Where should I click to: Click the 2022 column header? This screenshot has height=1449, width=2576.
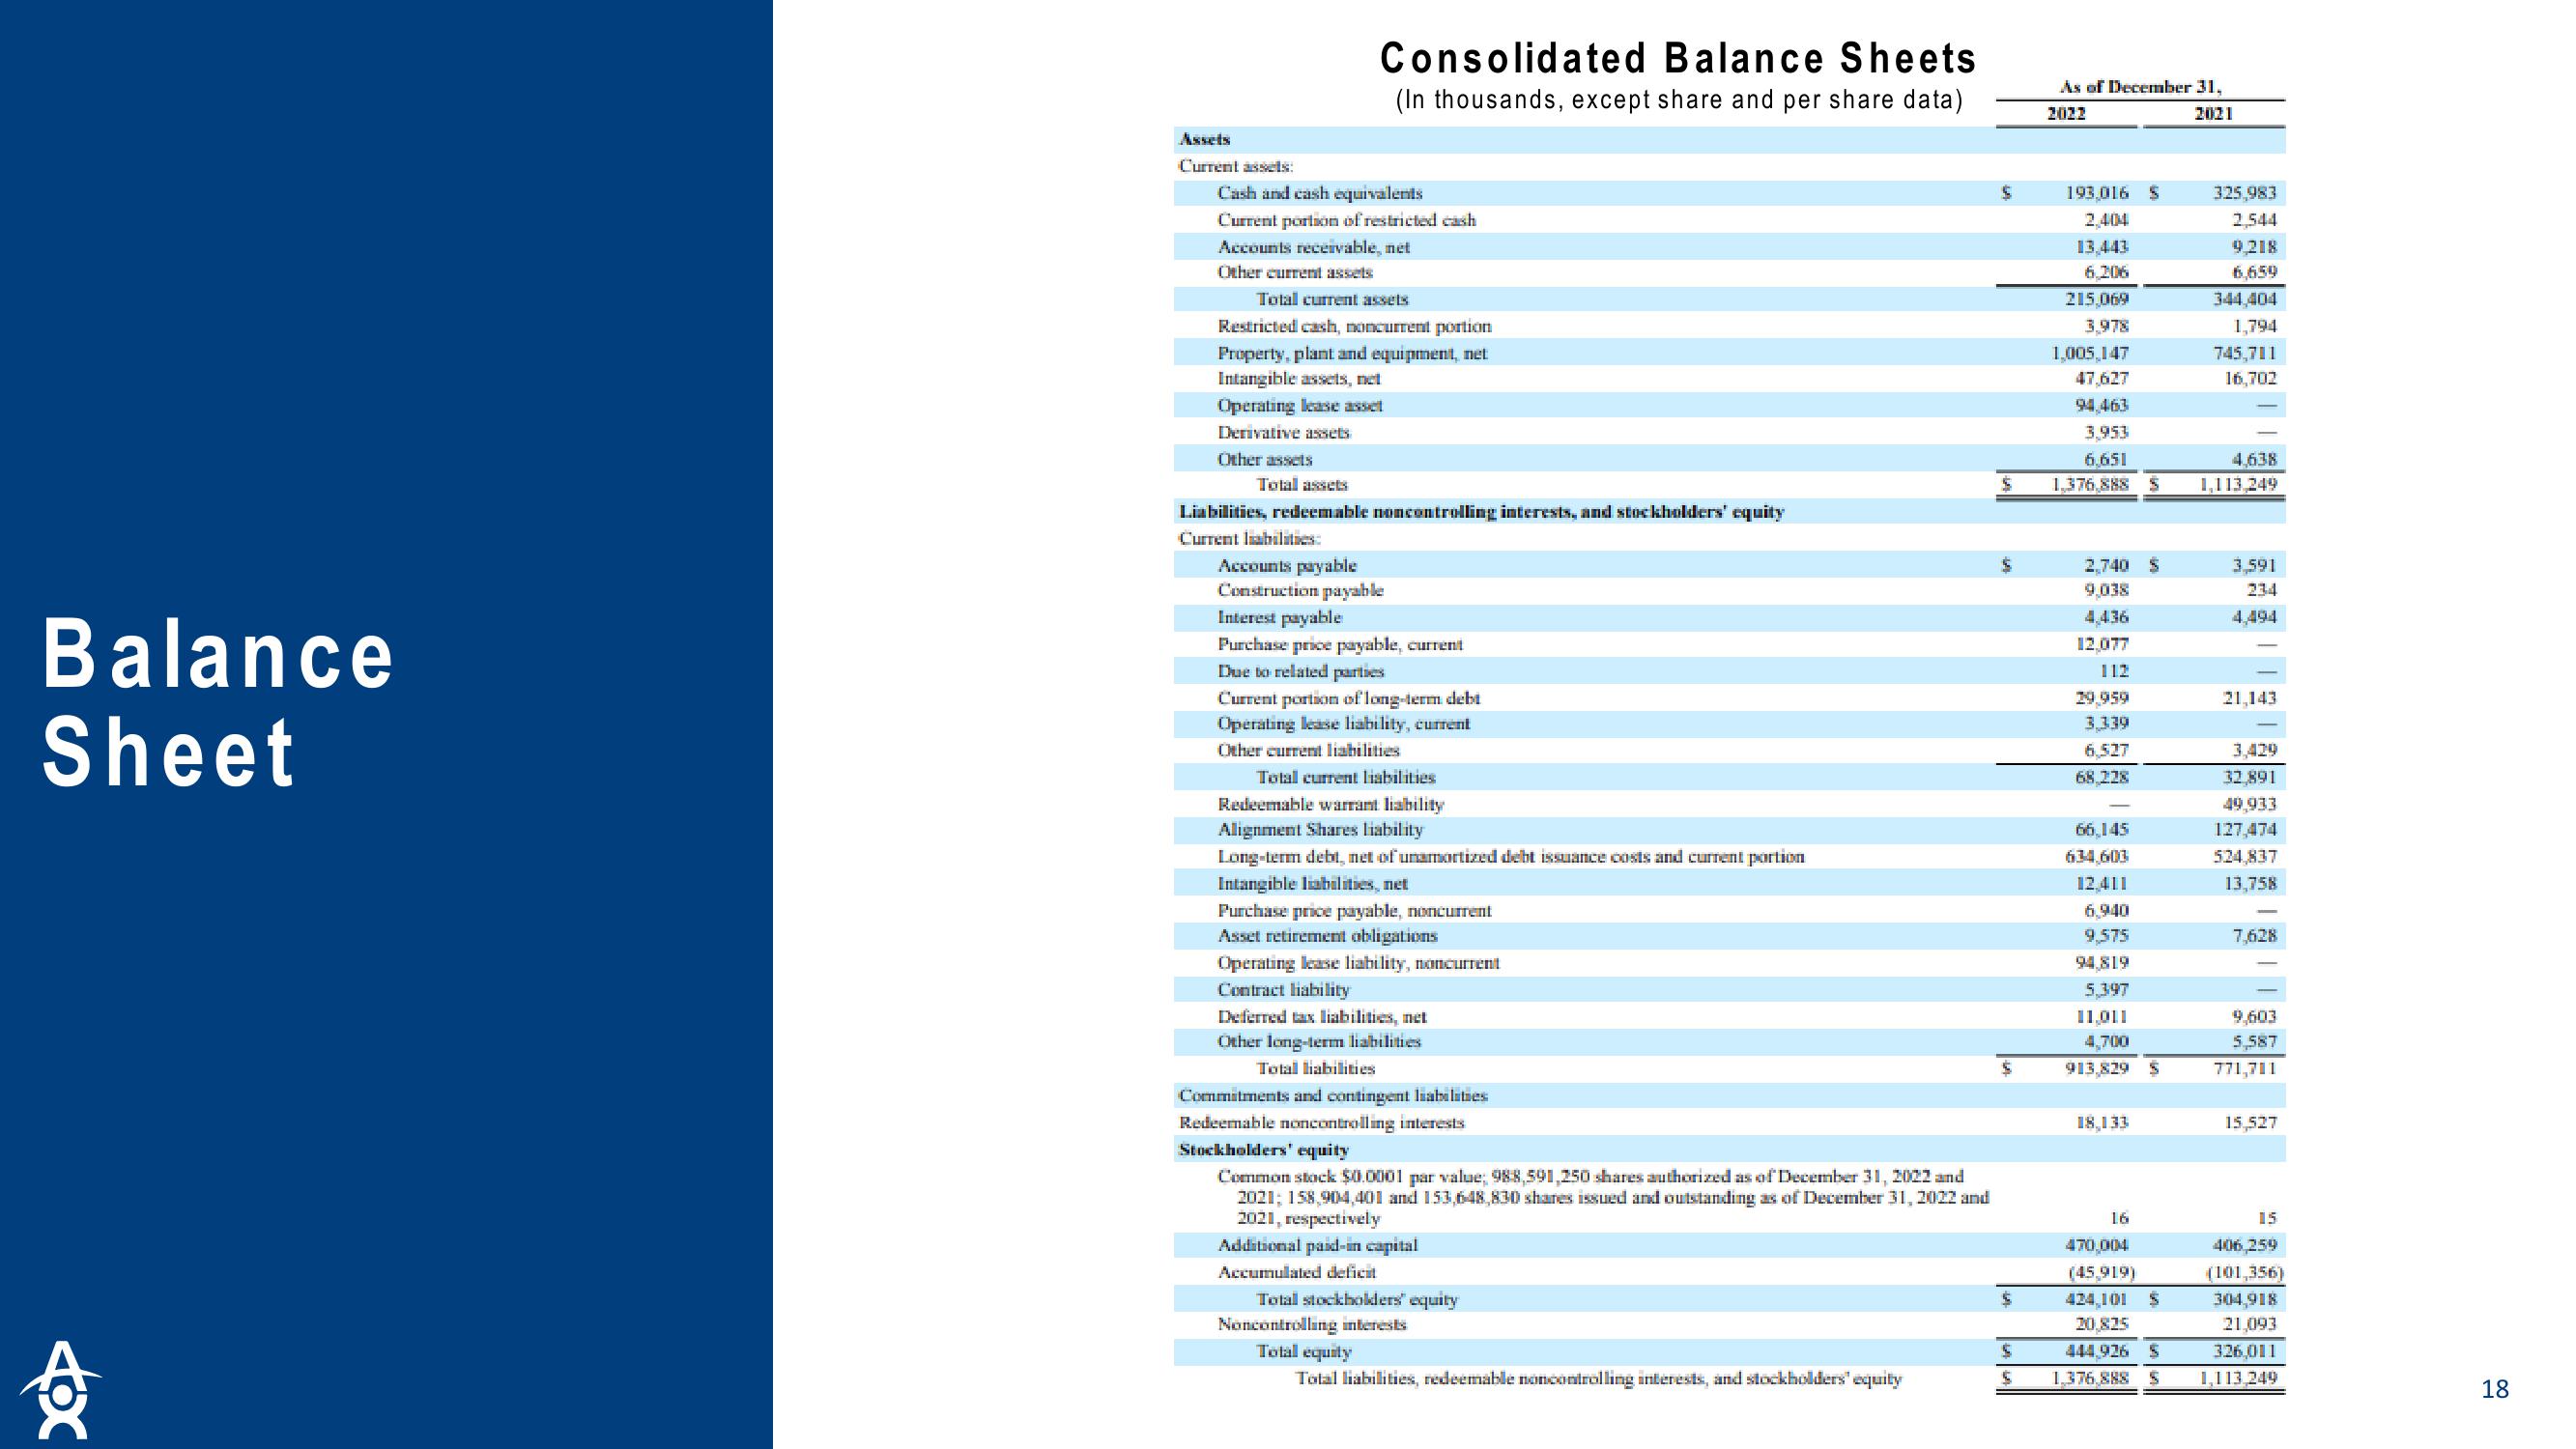click(x=2066, y=113)
